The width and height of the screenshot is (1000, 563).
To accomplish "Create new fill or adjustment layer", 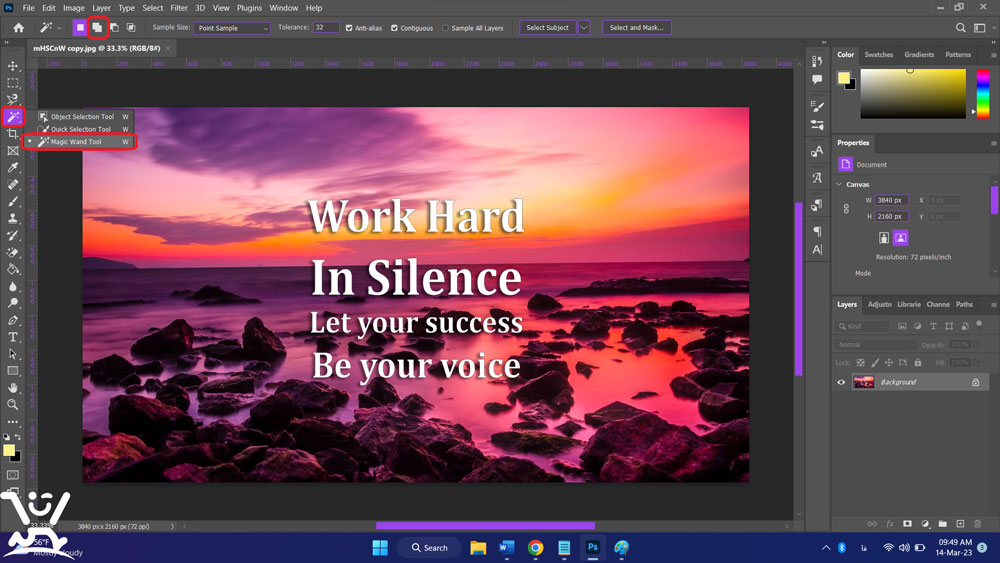I will [925, 523].
